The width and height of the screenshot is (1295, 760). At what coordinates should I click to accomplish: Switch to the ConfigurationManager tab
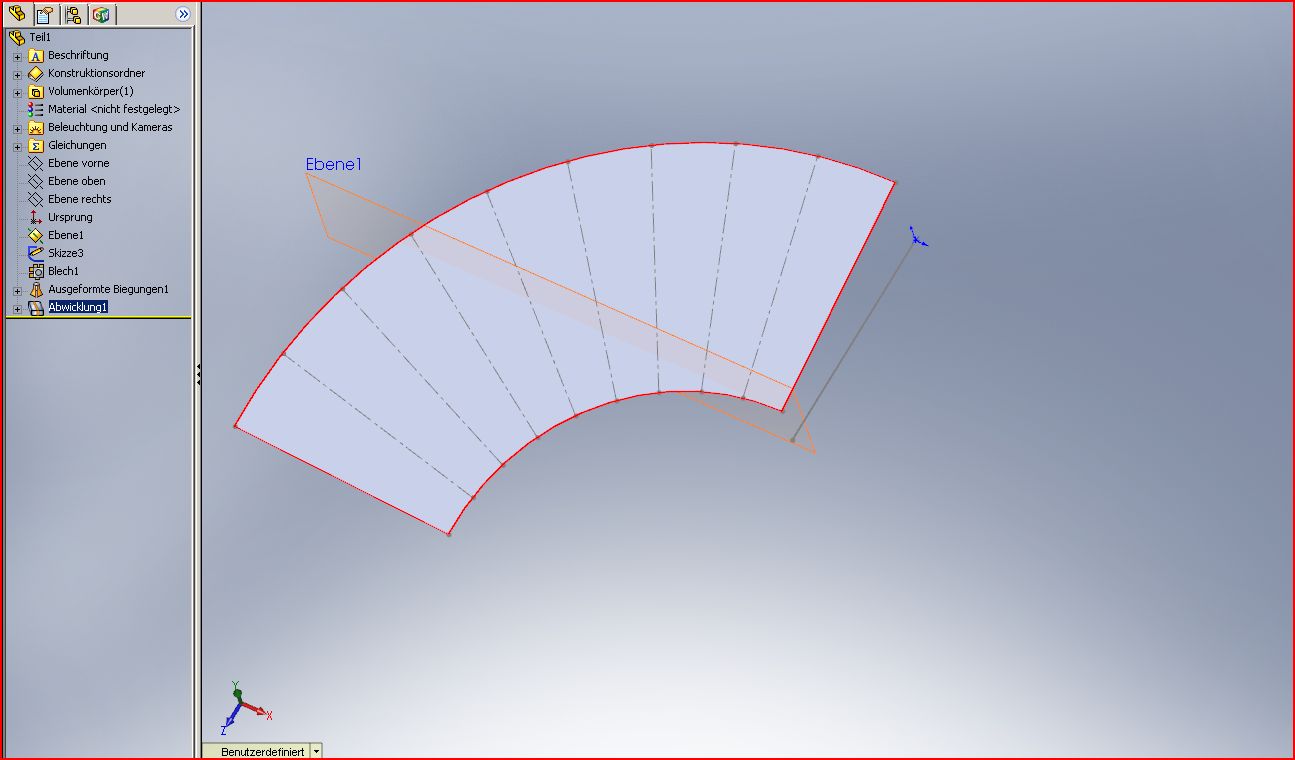pos(73,14)
